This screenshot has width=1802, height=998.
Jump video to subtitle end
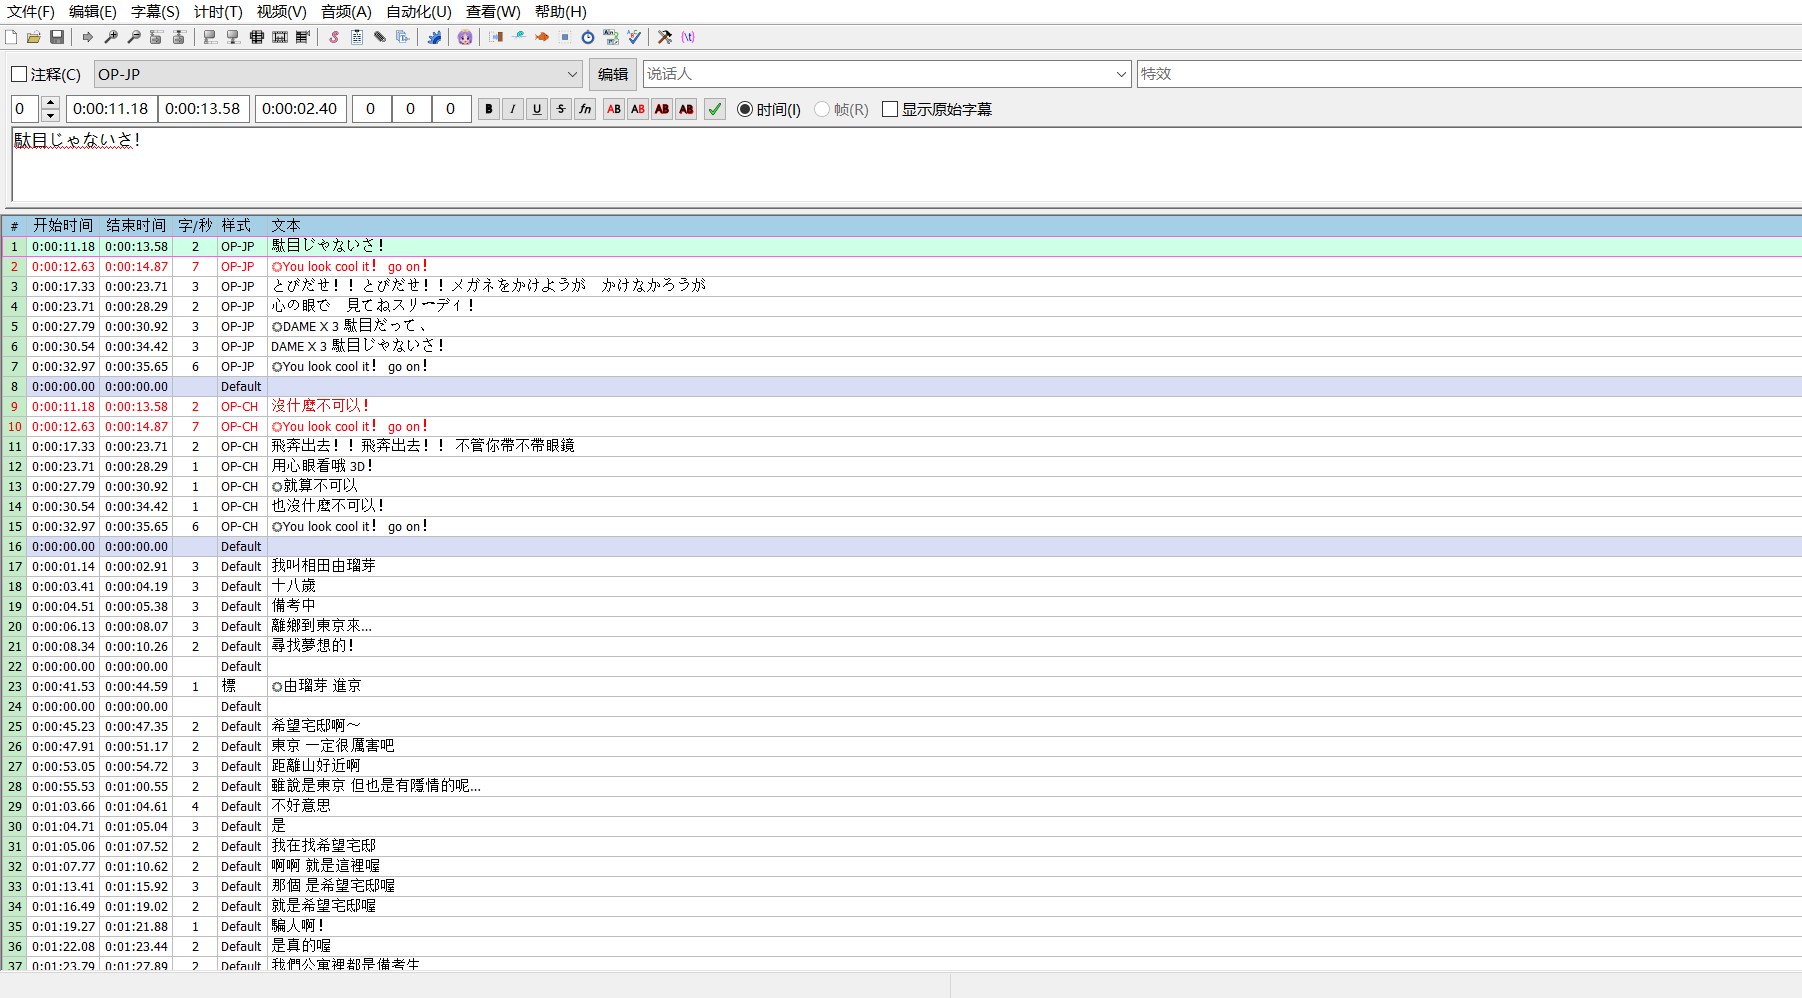[179, 37]
